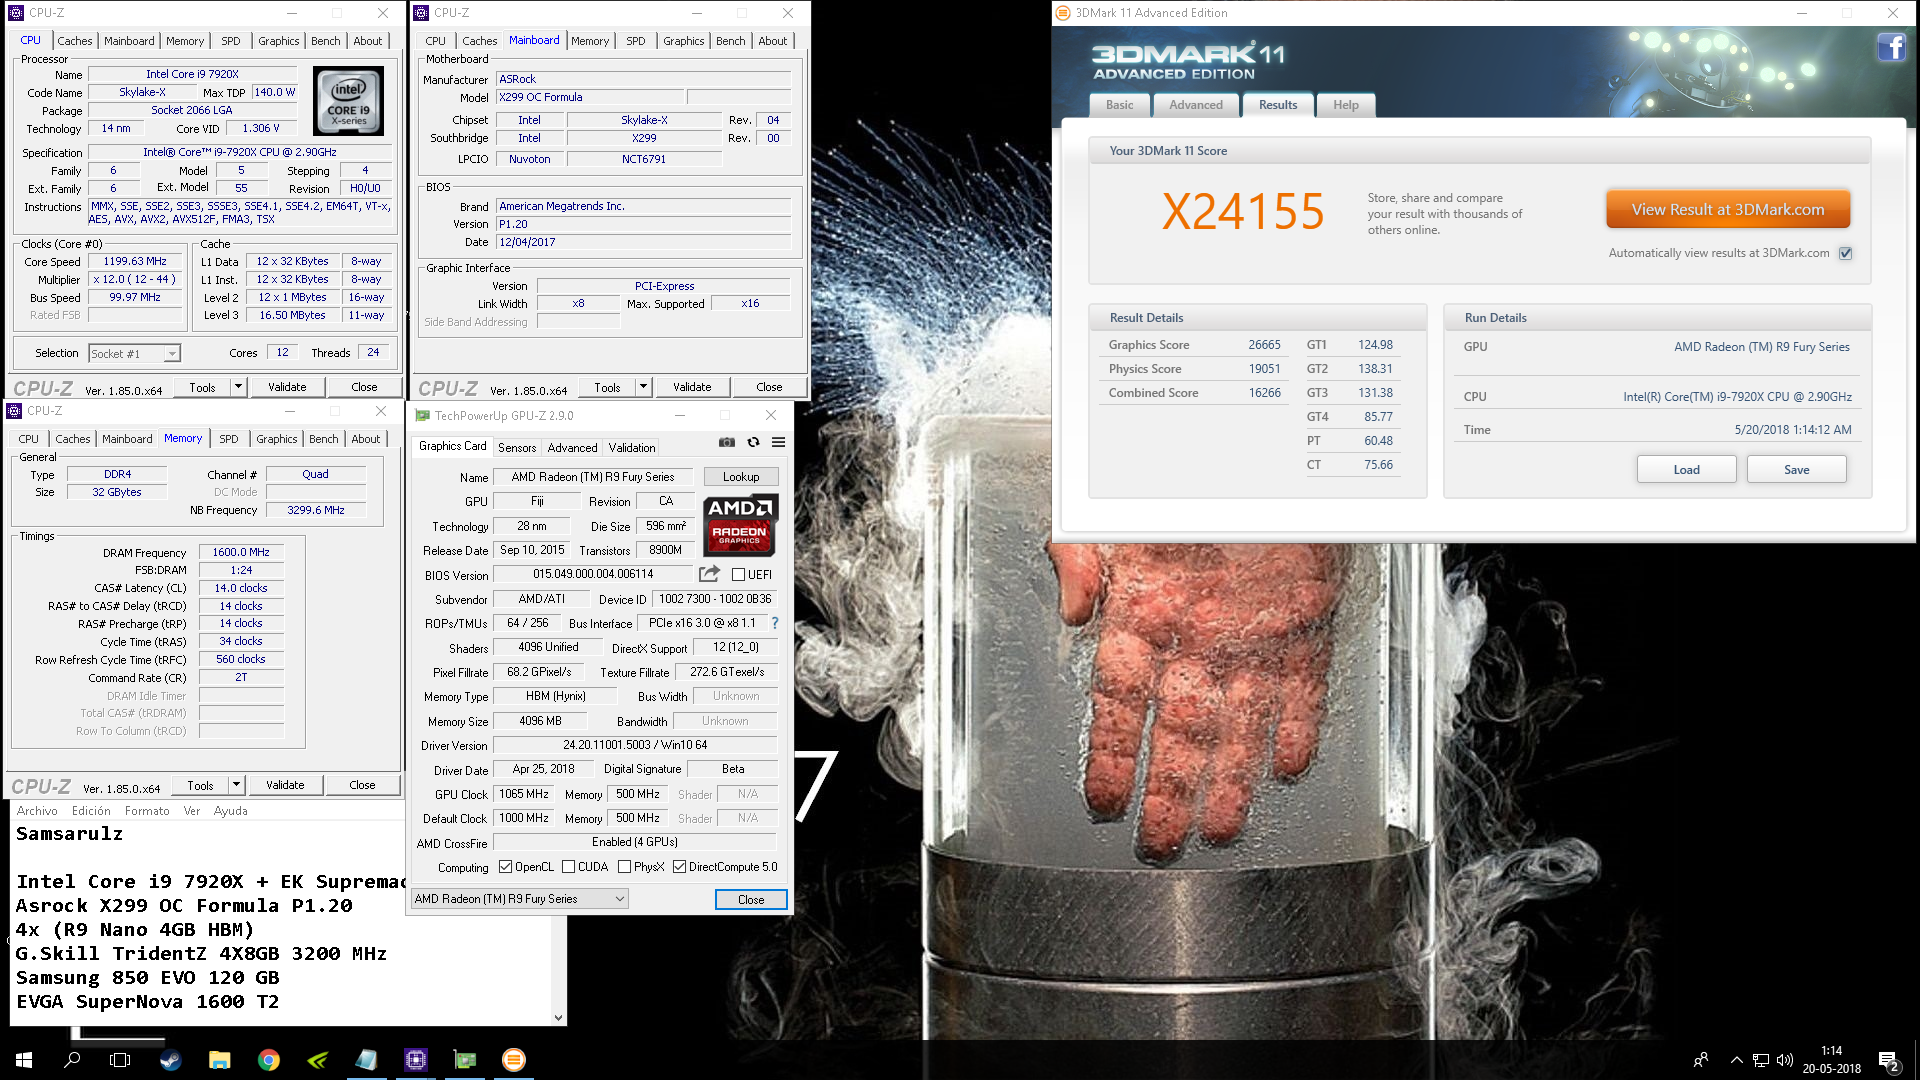Viewport: 1920px width, 1080px height.
Task: Switch to 3DMark 11 on the taskbar
Action: pos(513,1060)
